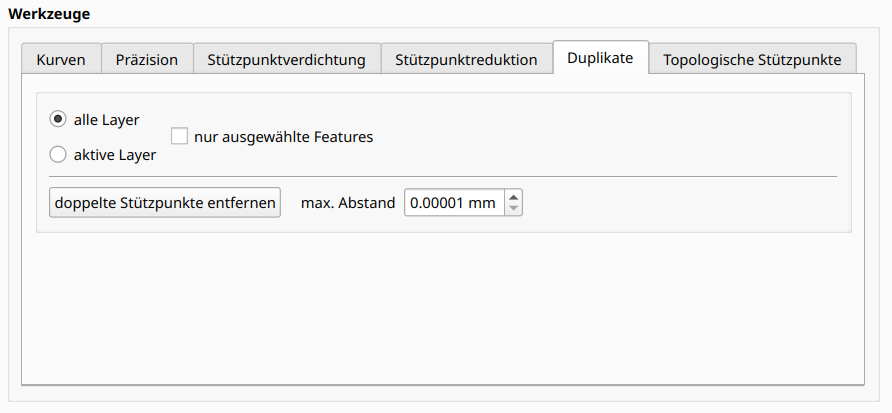Screen dimensions: 892x413
Task: Select the 'alle Layer' radio button
Action: [58, 119]
